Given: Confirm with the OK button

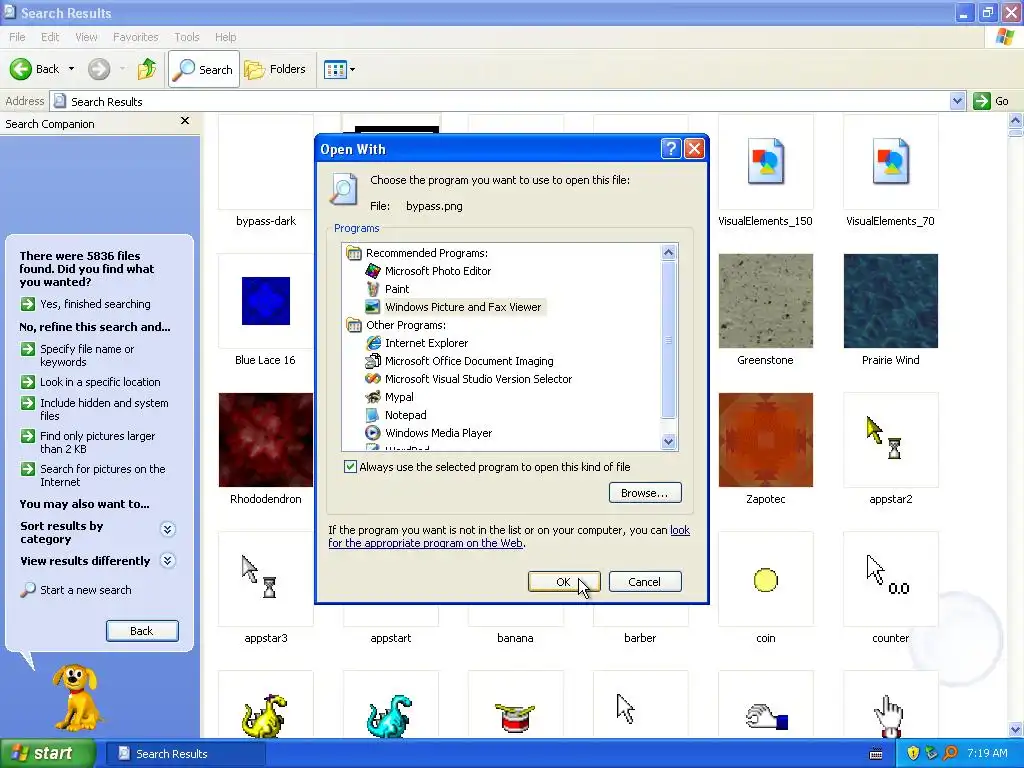Looking at the screenshot, I should click(564, 582).
